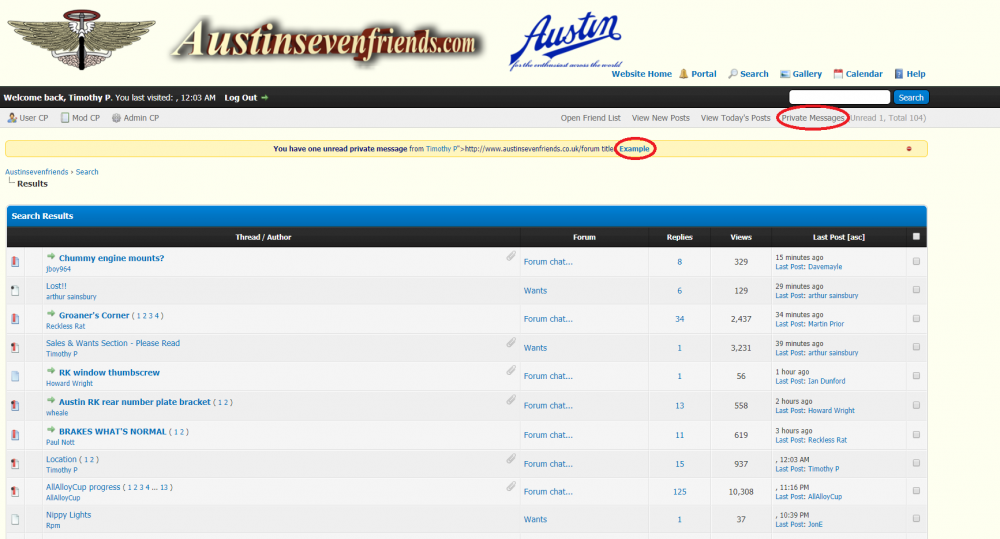The width and height of the screenshot is (1000, 539).
Task: Click the Help book icon
Action: tap(899, 74)
